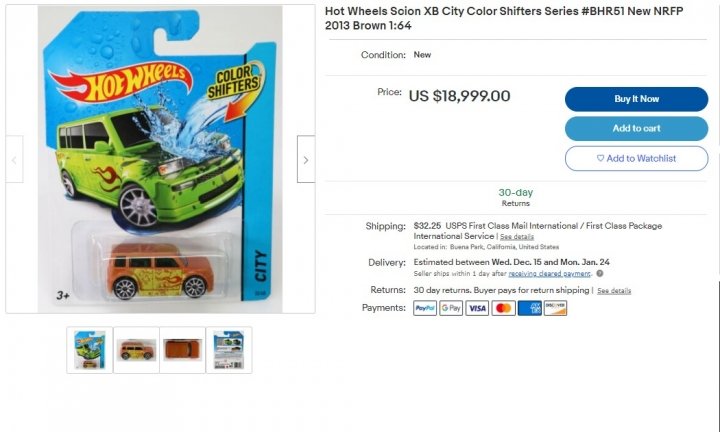The width and height of the screenshot is (720, 432).
Task: Select the side view car thumbnail
Action: pyautogui.click(x=136, y=350)
